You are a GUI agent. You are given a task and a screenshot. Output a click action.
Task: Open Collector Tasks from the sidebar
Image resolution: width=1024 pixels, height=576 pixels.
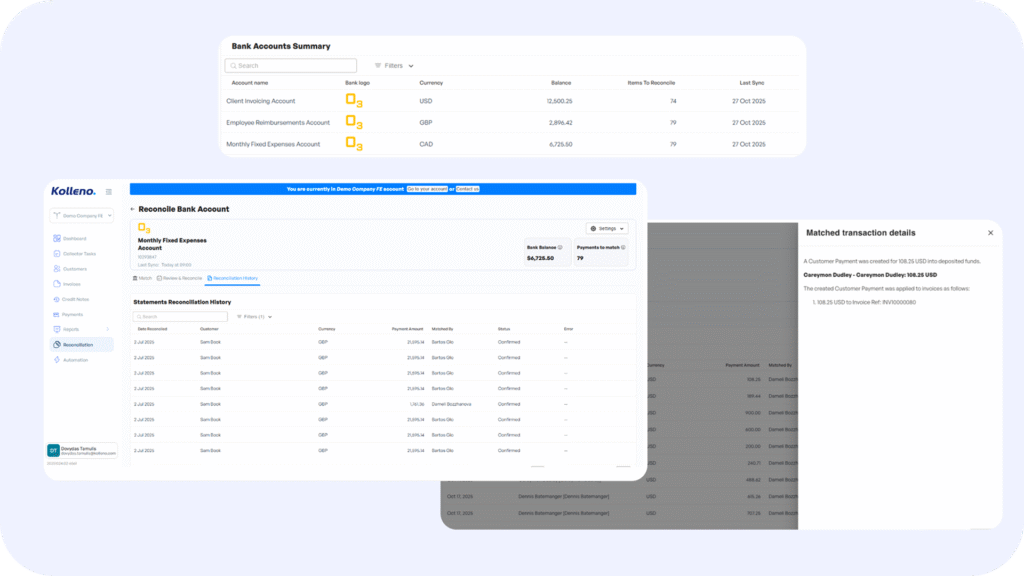click(x=56, y=253)
